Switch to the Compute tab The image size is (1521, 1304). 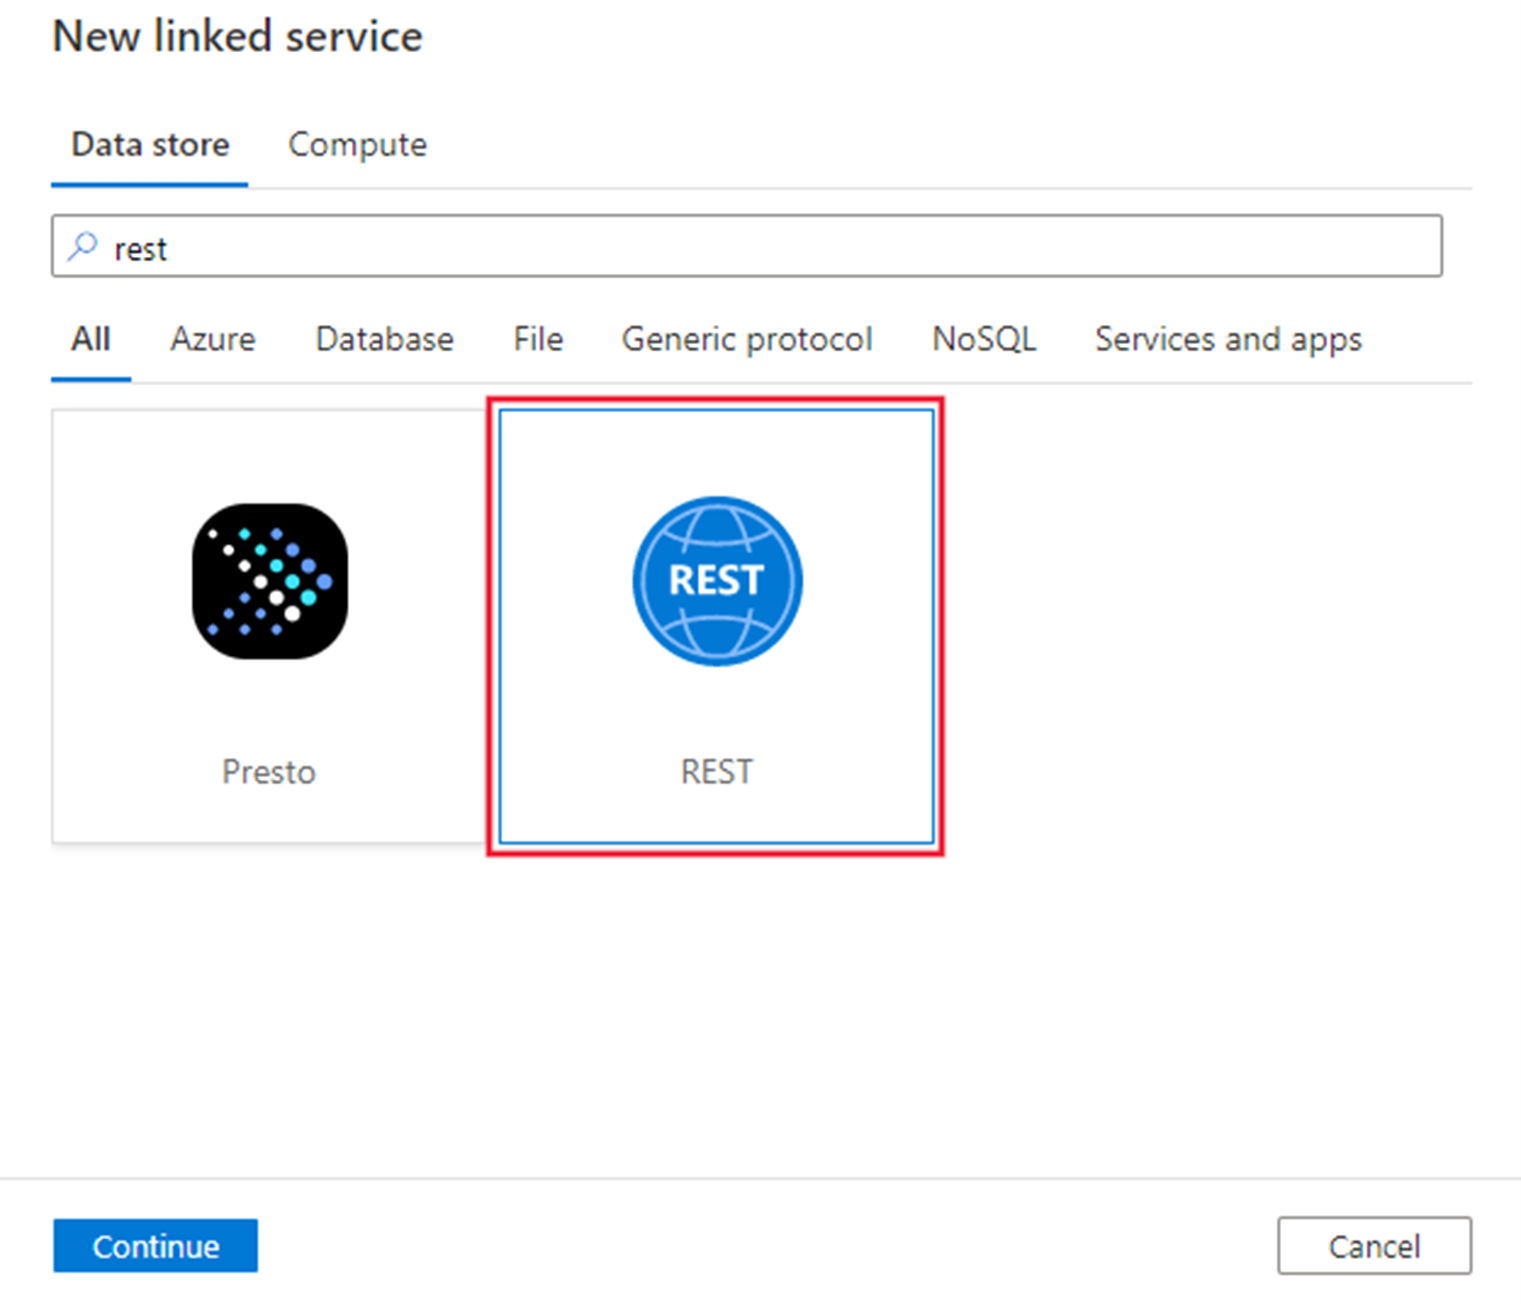click(356, 144)
